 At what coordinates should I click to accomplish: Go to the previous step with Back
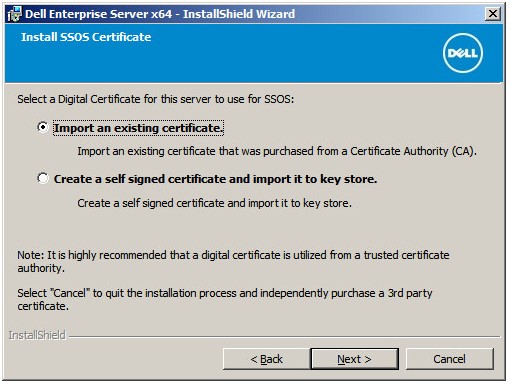click(266, 359)
